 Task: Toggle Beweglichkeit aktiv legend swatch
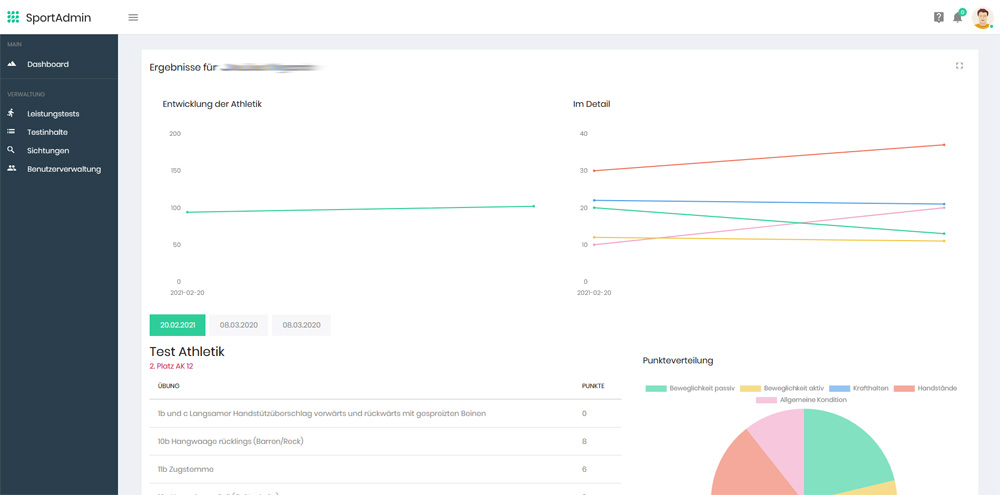tap(750, 388)
